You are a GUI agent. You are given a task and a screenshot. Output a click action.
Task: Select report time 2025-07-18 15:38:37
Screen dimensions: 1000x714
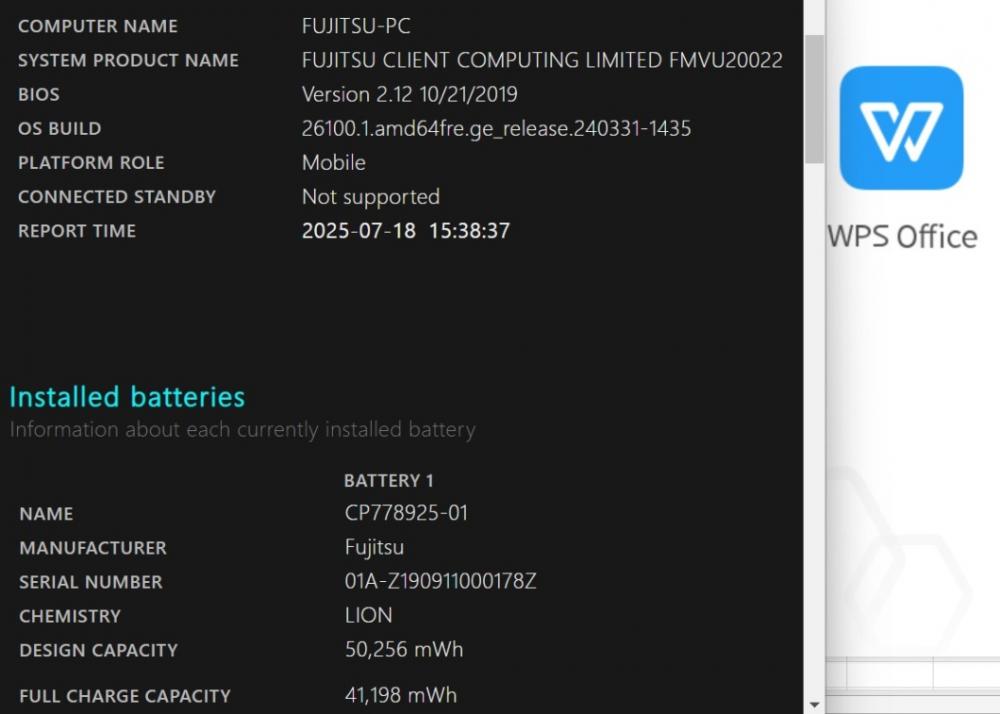coord(406,231)
